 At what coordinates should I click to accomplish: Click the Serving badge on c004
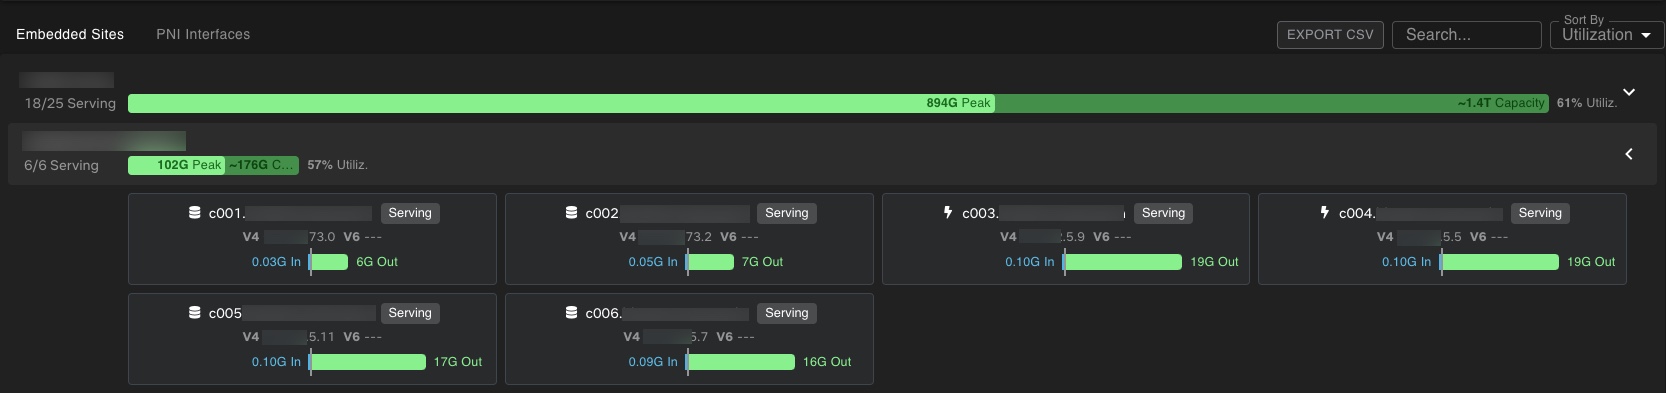pos(1540,213)
